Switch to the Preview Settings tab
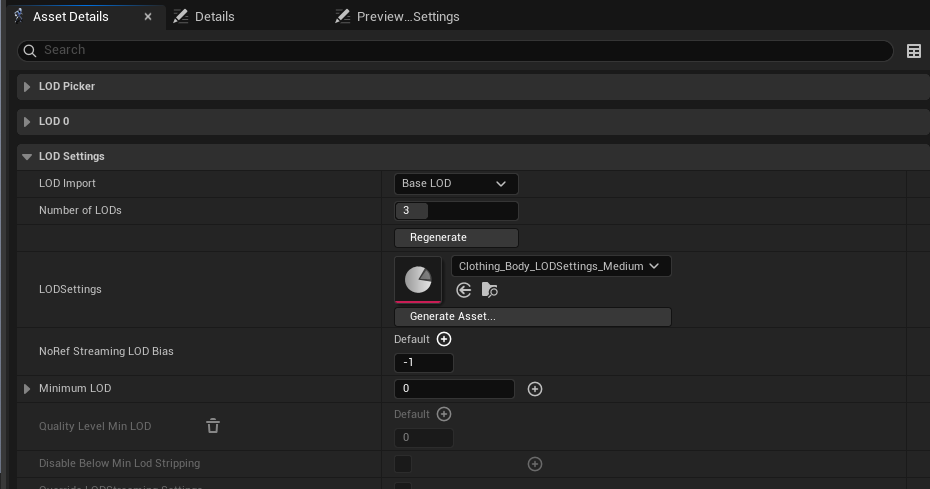Viewport: 930px width, 489px height. pyautogui.click(x=408, y=17)
